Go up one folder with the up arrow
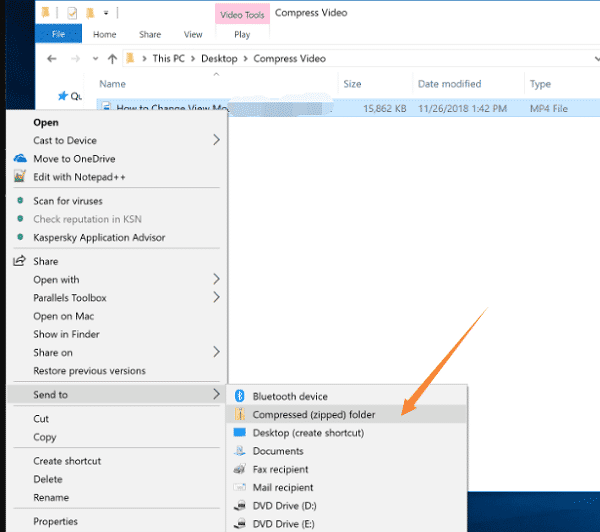Viewport: 600px width, 532px height. [112, 59]
